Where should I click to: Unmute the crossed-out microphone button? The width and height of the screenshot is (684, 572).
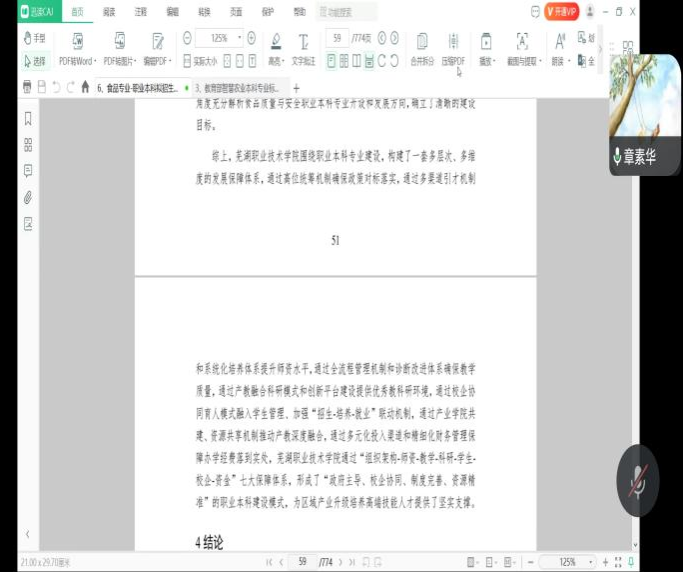coord(636,482)
